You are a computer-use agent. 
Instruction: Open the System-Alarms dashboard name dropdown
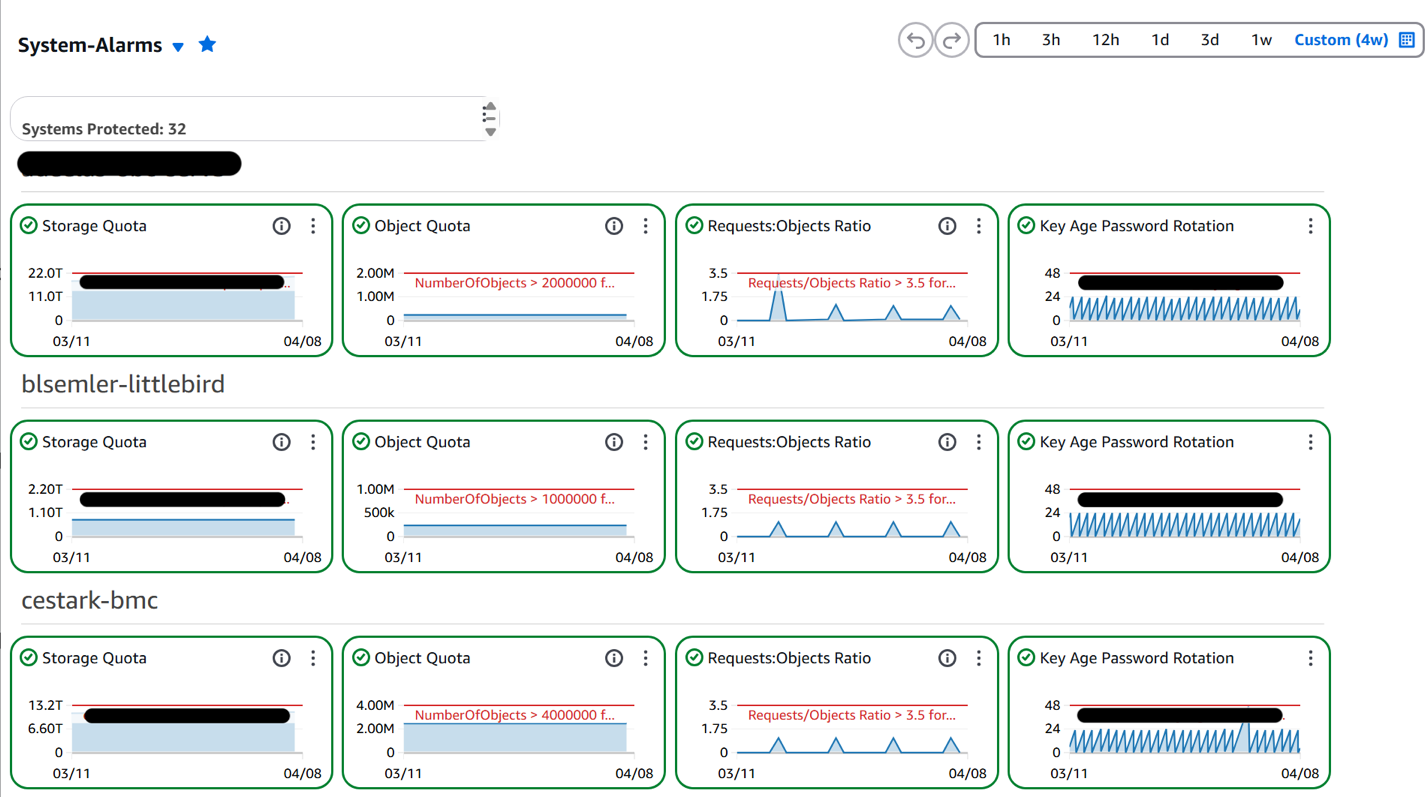[178, 44]
